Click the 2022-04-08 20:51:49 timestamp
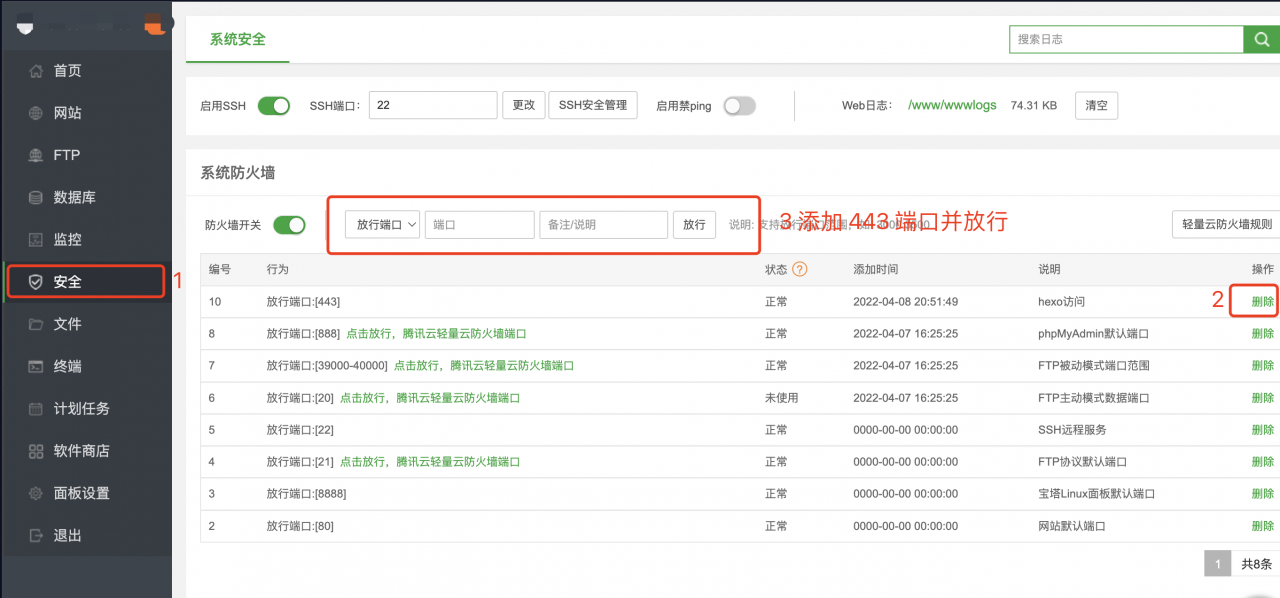Image resolution: width=1280 pixels, height=598 pixels. pyautogui.click(x=905, y=301)
